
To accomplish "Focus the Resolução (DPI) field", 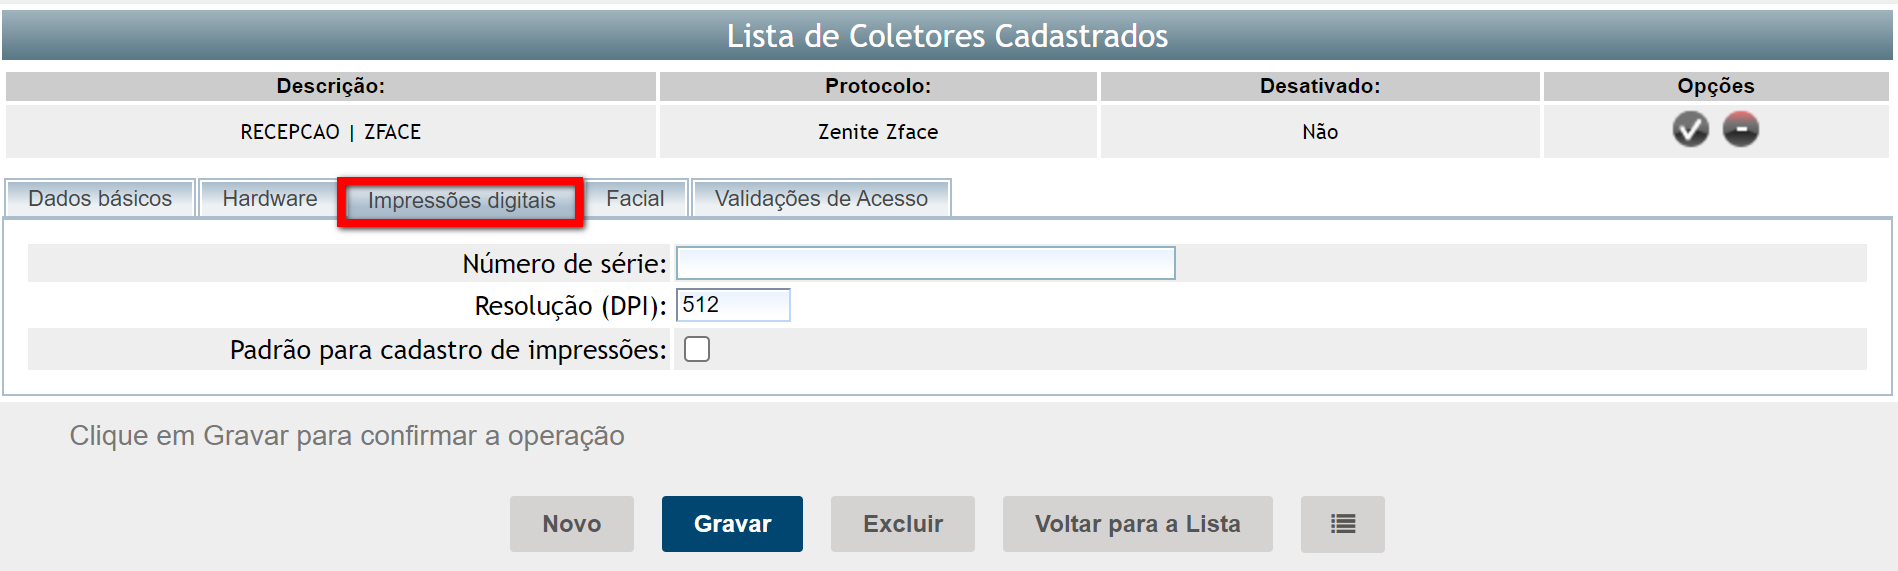I will click(x=733, y=305).
